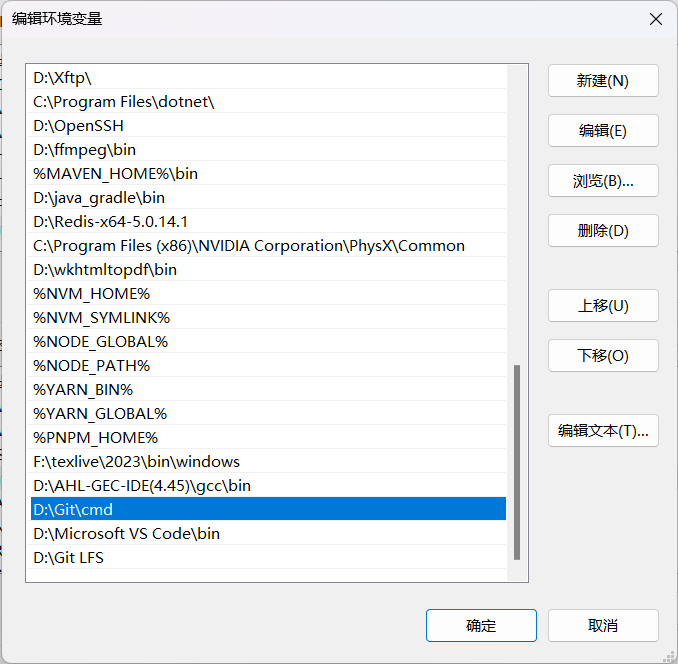
Task: Move entry down with 下移(O)
Action: coord(603,356)
